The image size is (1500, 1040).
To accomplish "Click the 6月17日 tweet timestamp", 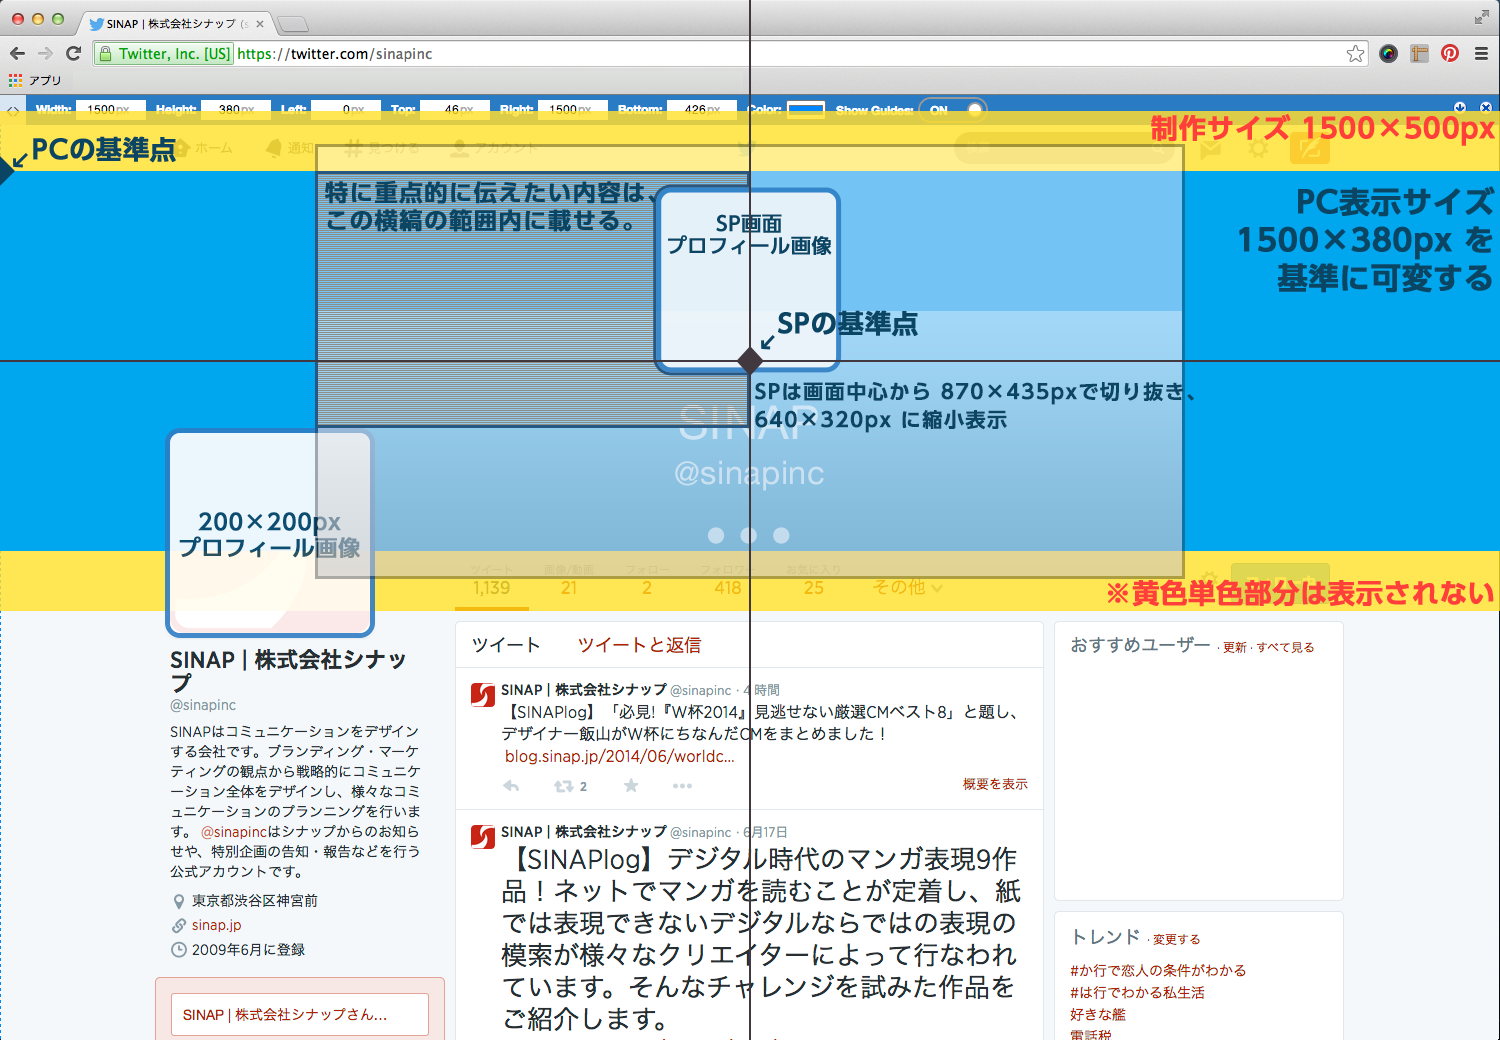I will (x=765, y=832).
